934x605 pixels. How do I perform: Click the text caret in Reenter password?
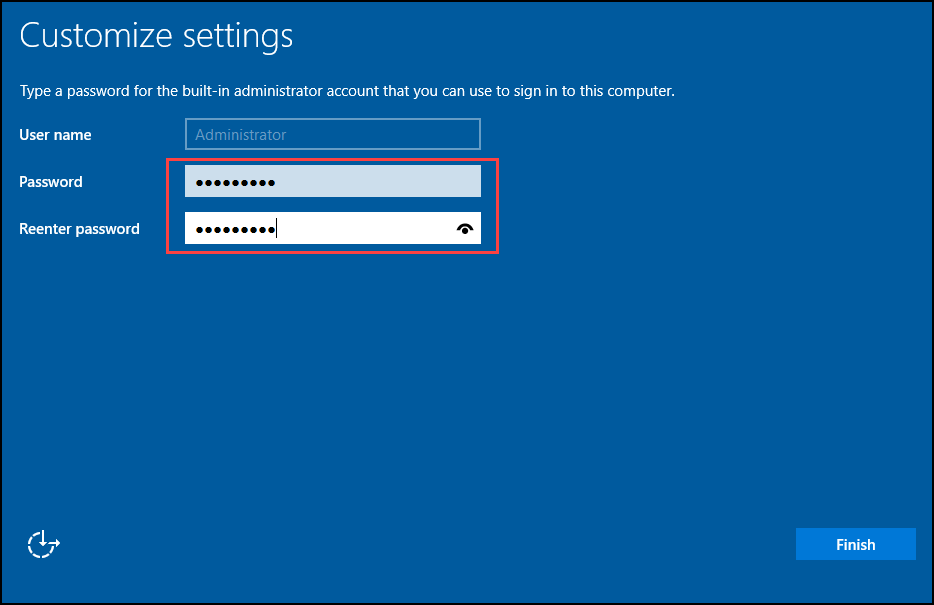coord(276,229)
